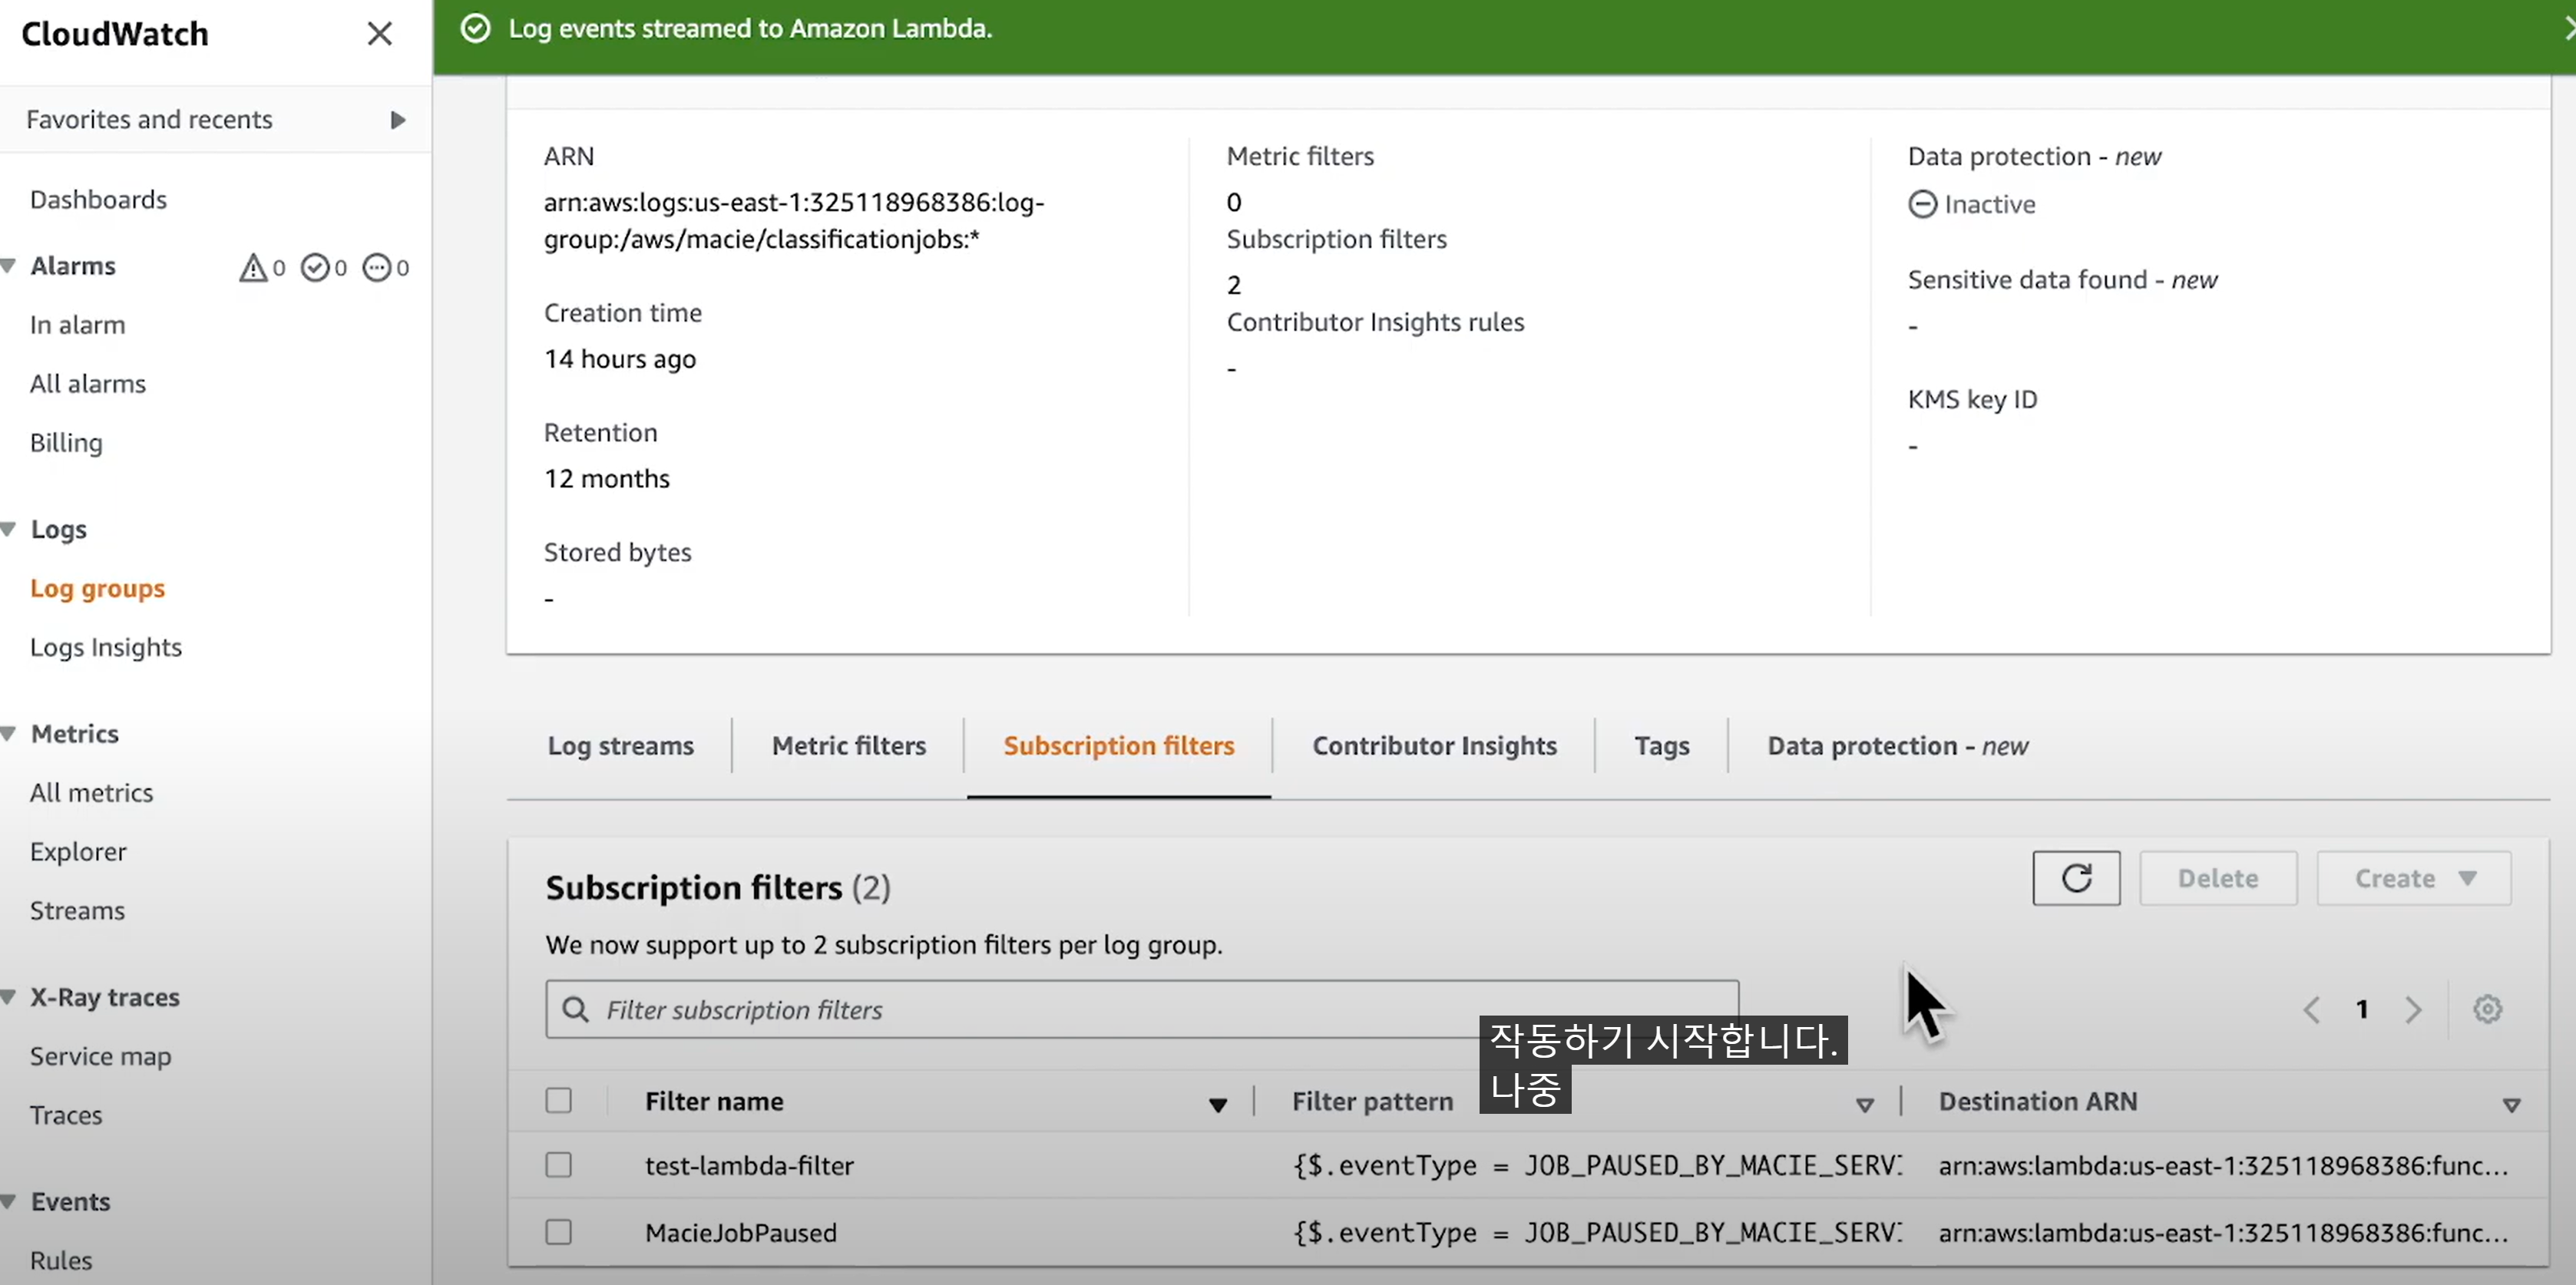Open the Create dropdown button
The width and height of the screenshot is (2576, 1285).
pos(2413,878)
